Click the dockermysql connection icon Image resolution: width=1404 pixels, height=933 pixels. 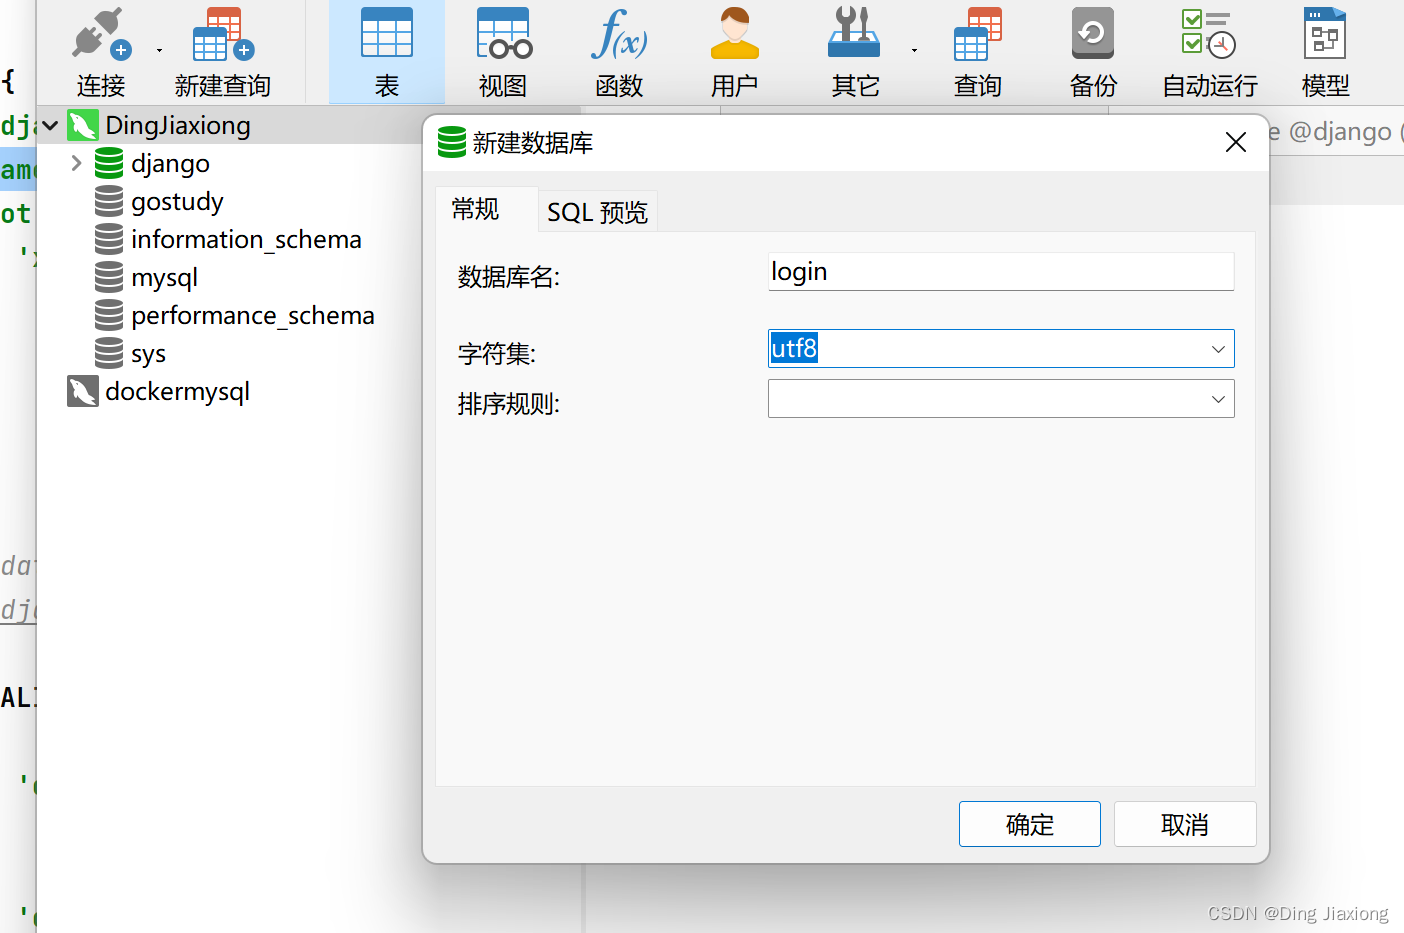[x=82, y=391]
